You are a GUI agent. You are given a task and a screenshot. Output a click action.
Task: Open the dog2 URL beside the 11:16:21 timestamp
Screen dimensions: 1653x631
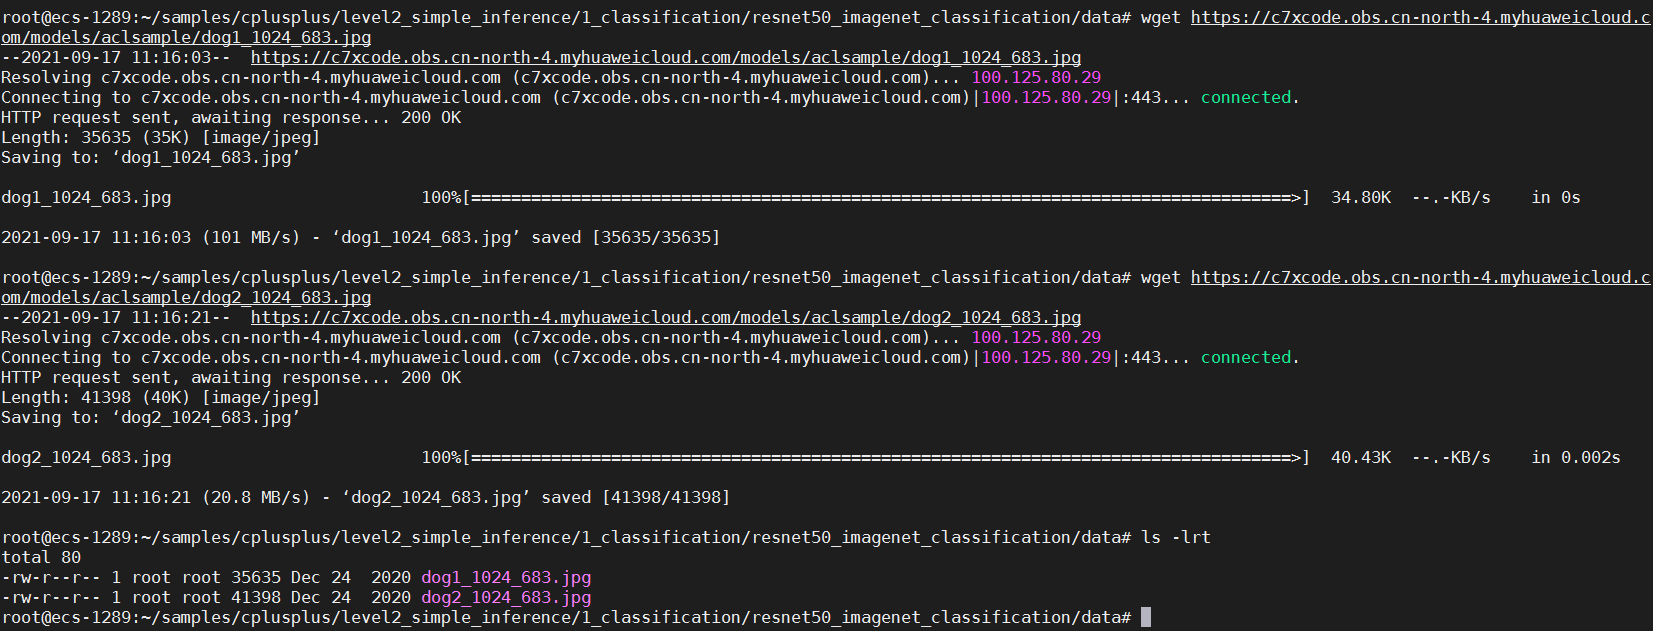point(665,318)
